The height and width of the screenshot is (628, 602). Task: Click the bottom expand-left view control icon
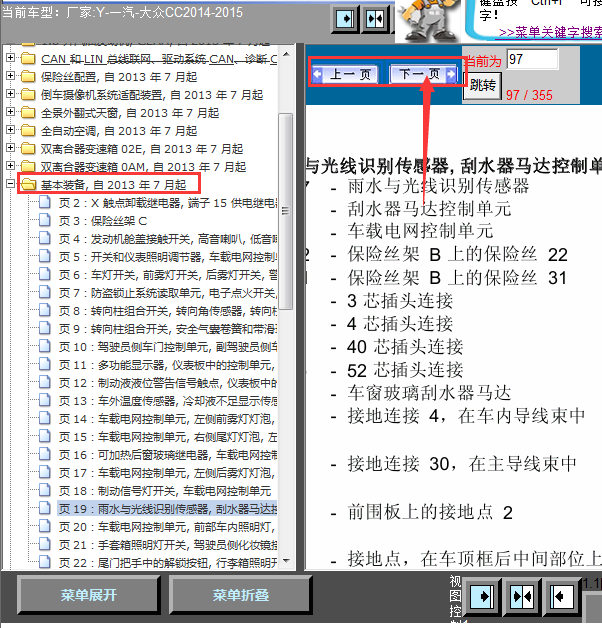561,595
